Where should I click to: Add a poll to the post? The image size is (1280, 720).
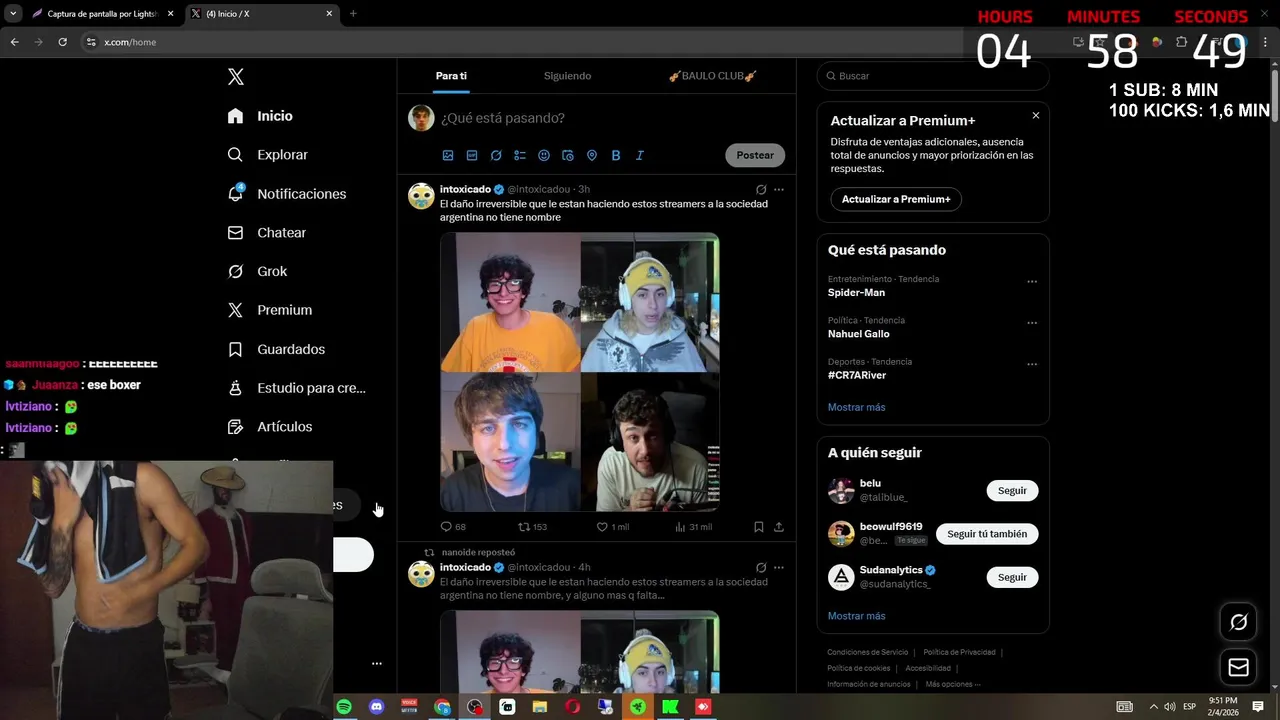click(520, 156)
